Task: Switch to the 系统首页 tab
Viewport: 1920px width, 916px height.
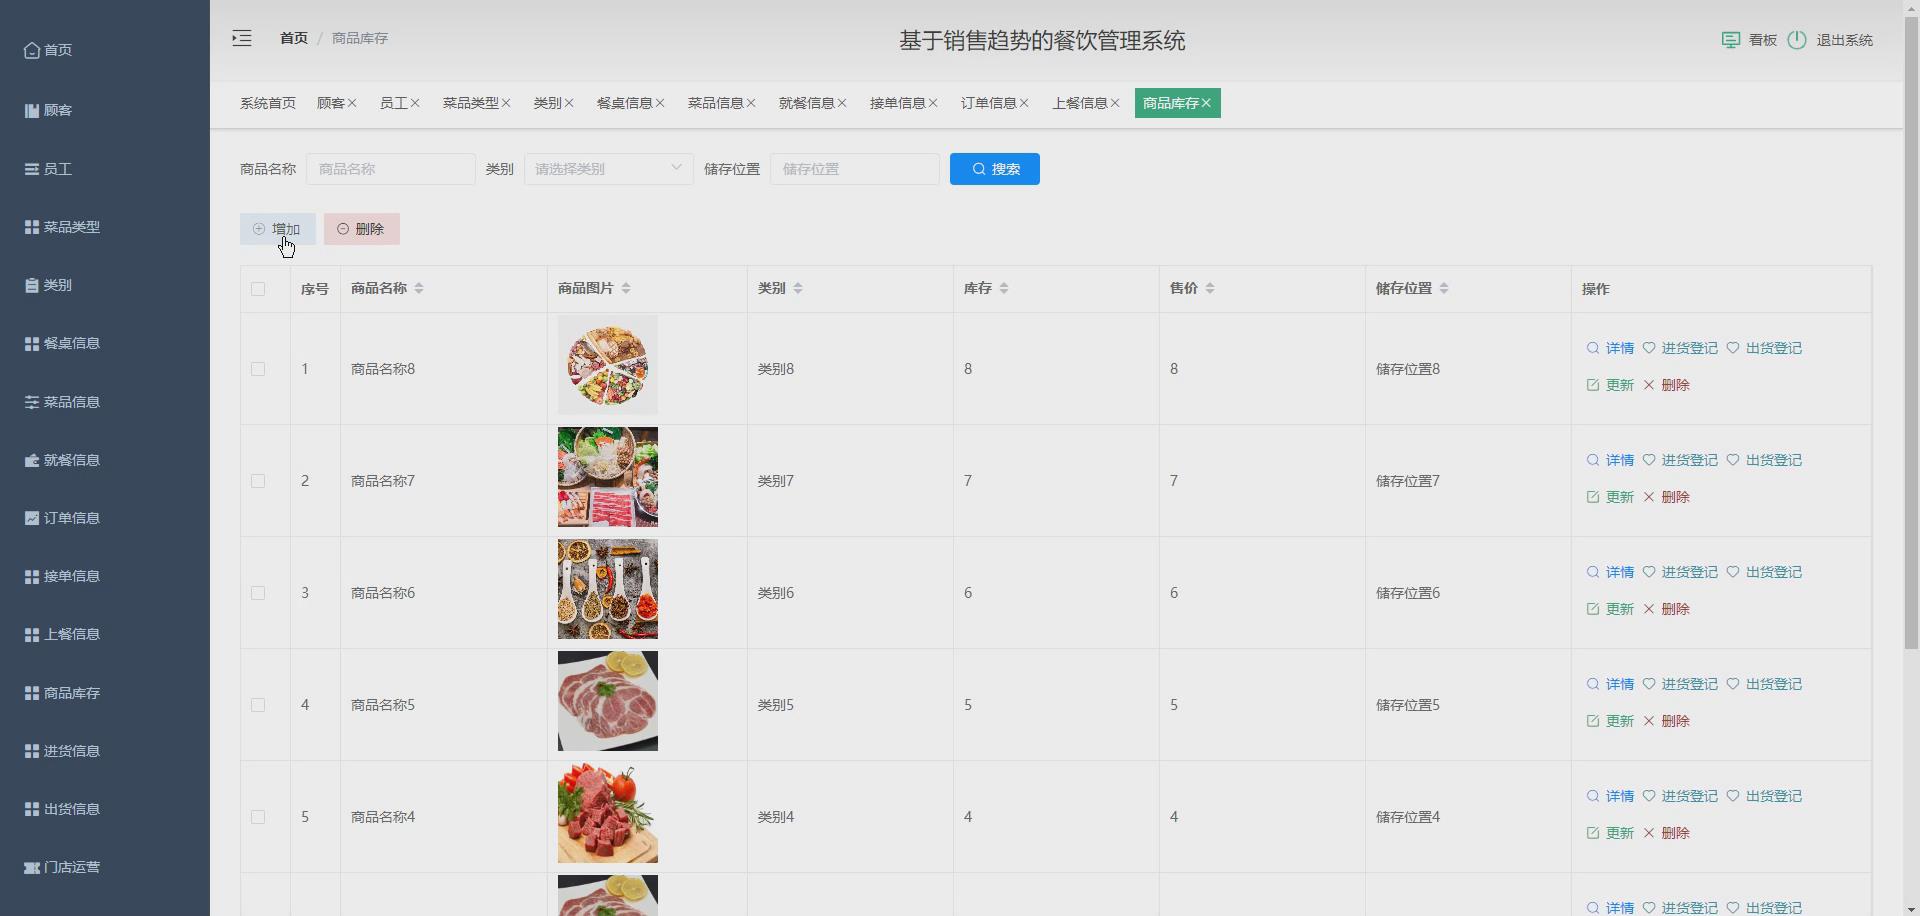Action: (267, 102)
